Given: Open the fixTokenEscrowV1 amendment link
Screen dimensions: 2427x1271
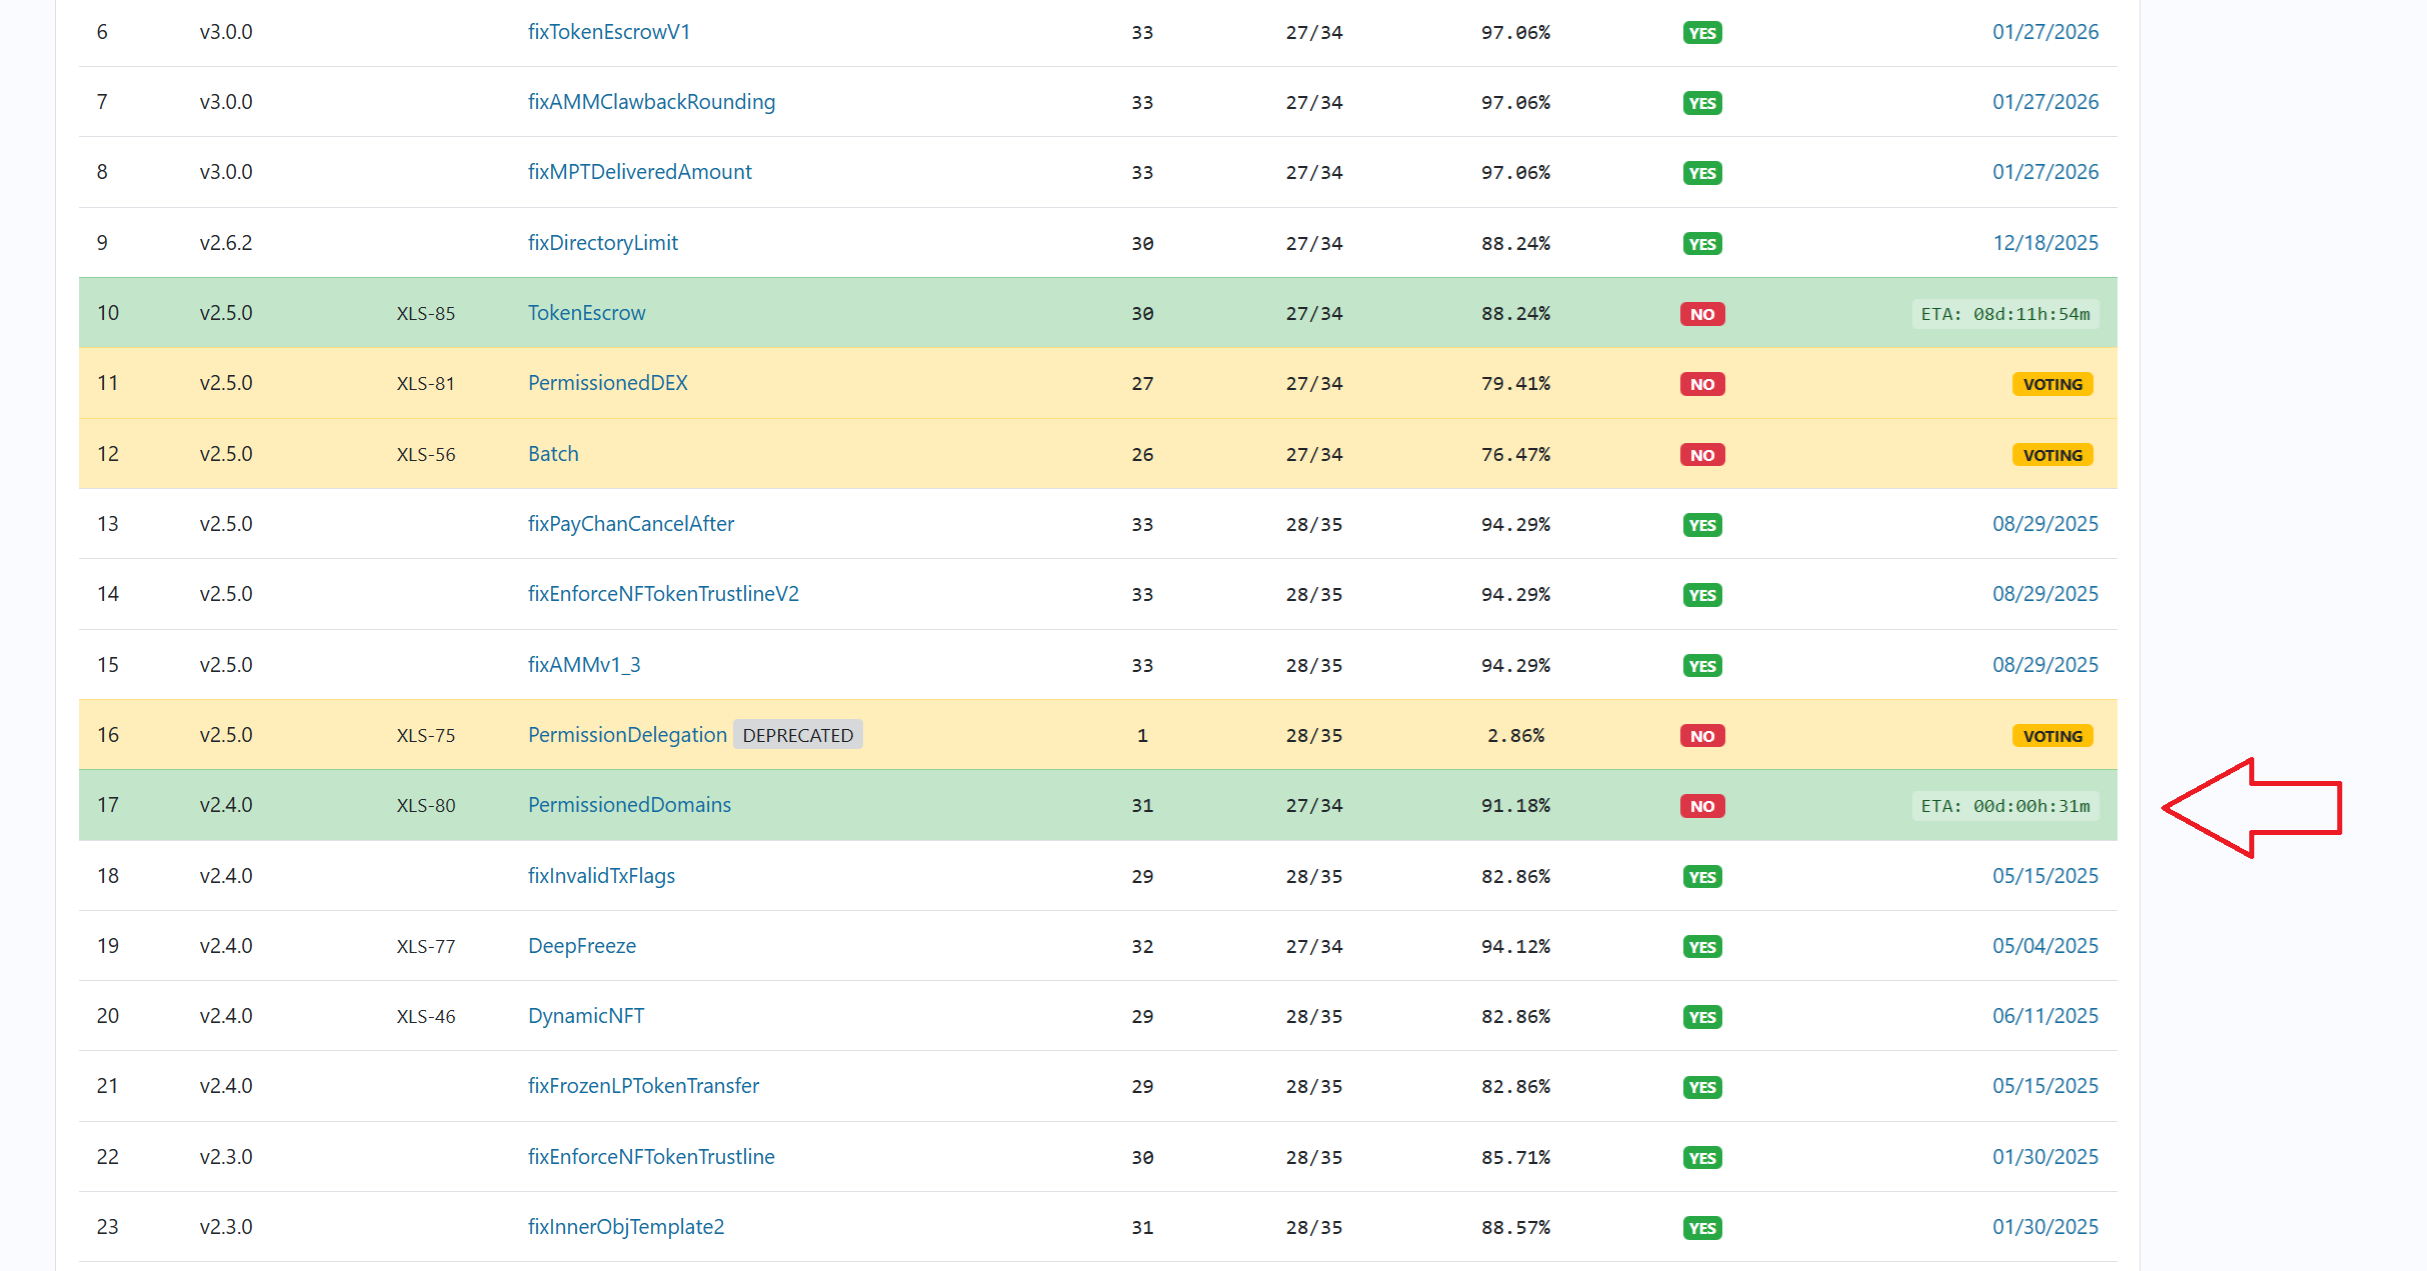Looking at the screenshot, I should [x=608, y=32].
